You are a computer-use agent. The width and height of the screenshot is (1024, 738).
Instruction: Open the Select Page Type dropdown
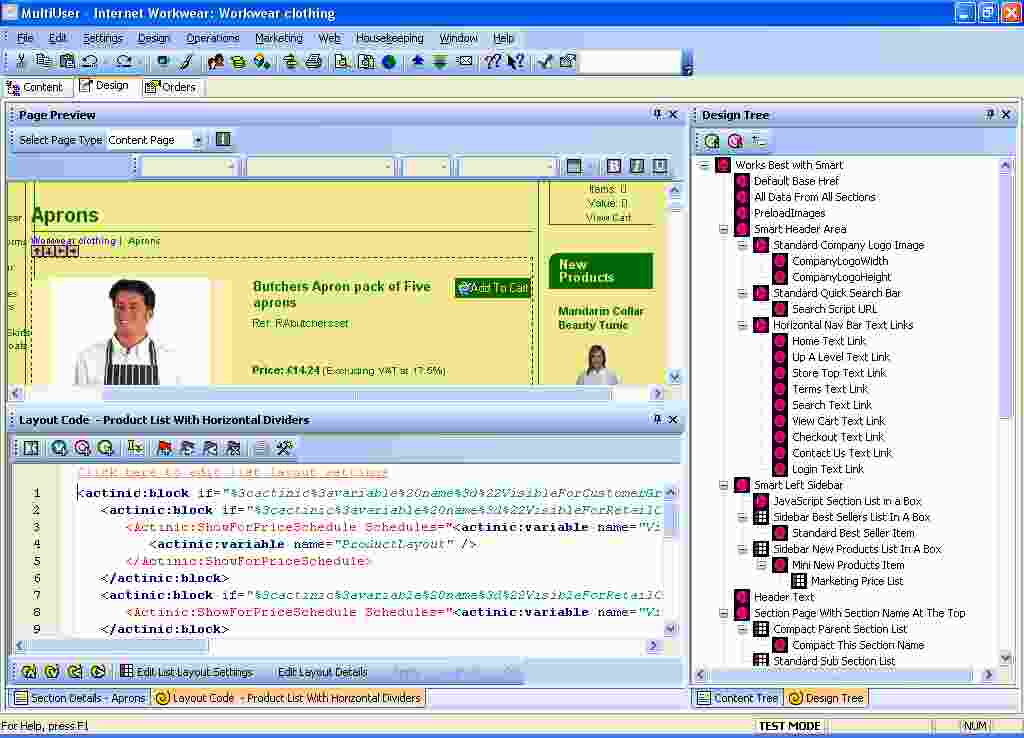[197, 140]
